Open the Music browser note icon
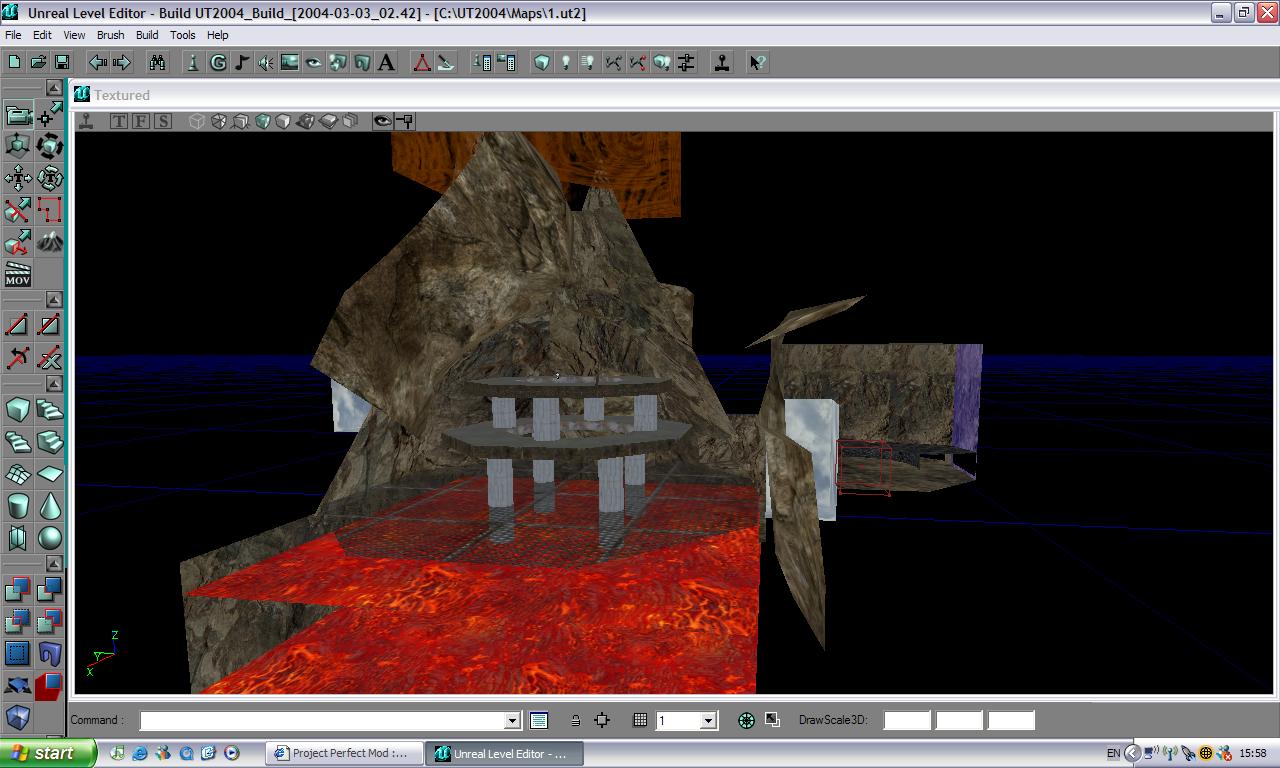Image resolution: width=1280 pixels, height=768 pixels. [x=242, y=62]
